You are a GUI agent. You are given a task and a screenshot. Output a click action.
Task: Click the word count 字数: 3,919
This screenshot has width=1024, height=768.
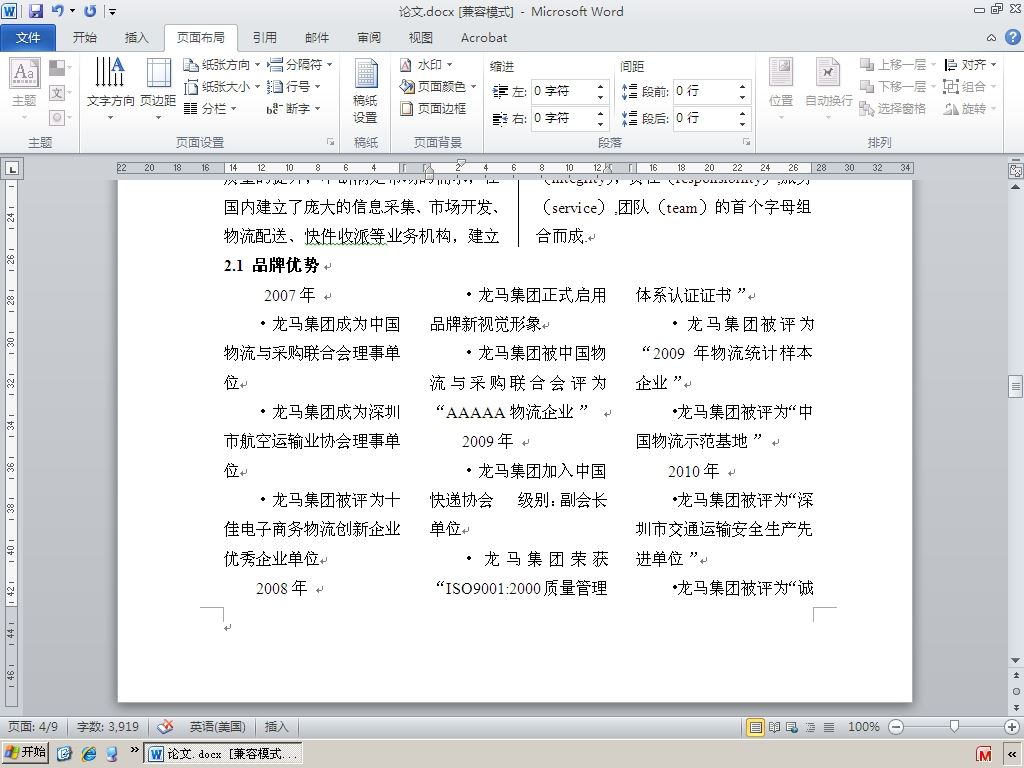click(x=108, y=727)
